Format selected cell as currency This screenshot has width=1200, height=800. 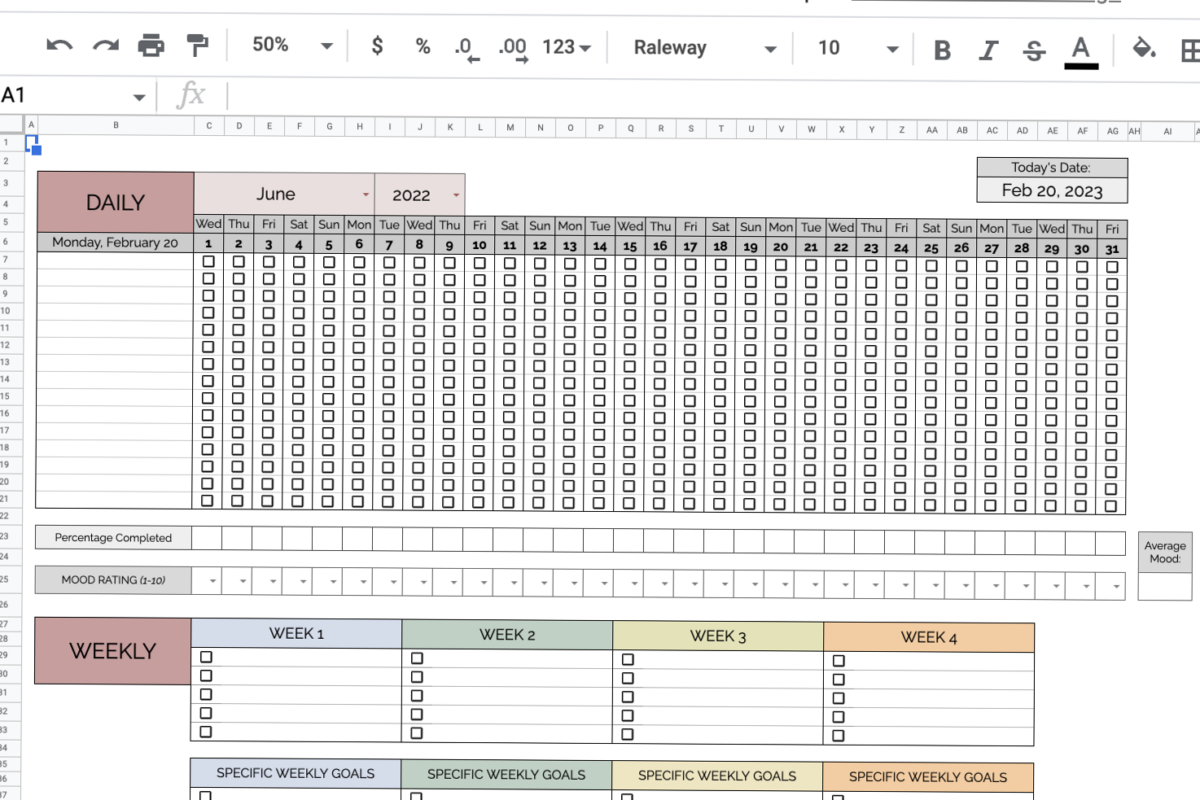[x=375, y=46]
